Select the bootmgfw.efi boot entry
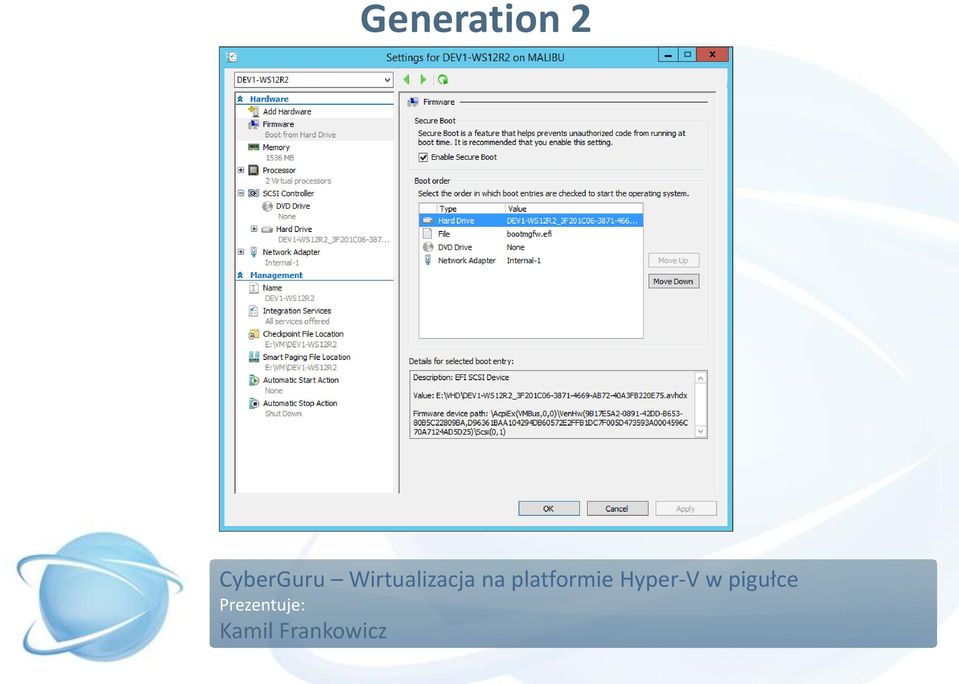 click(529, 234)
